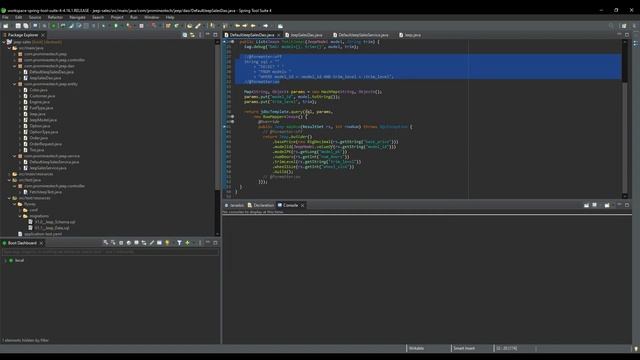Collapse the com.promineotech.jeep.service package
Screen dimensions: 640x360
tap(15, 156)
